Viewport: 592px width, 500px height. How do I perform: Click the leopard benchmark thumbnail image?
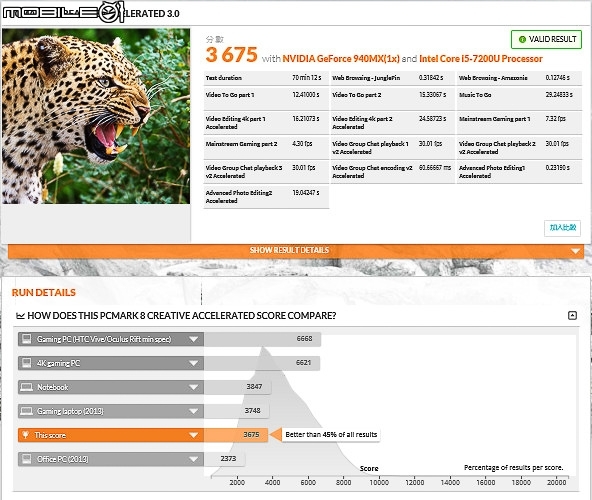[96, 116]
